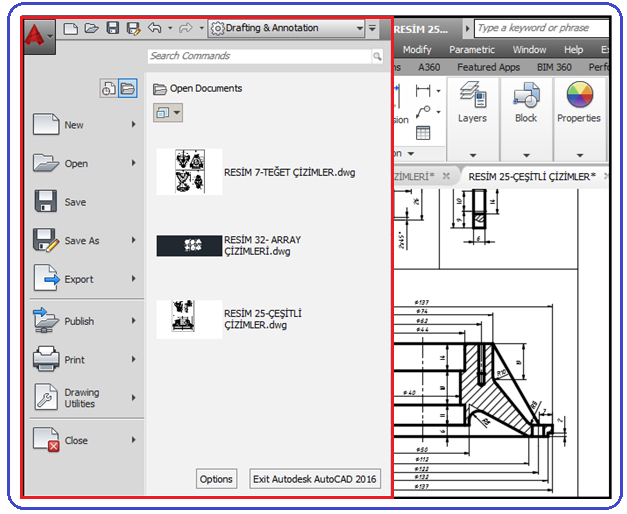Open the Window menu
Image resolution: width=627 pixels, height=514 pixels.
(x=529, y=50)
